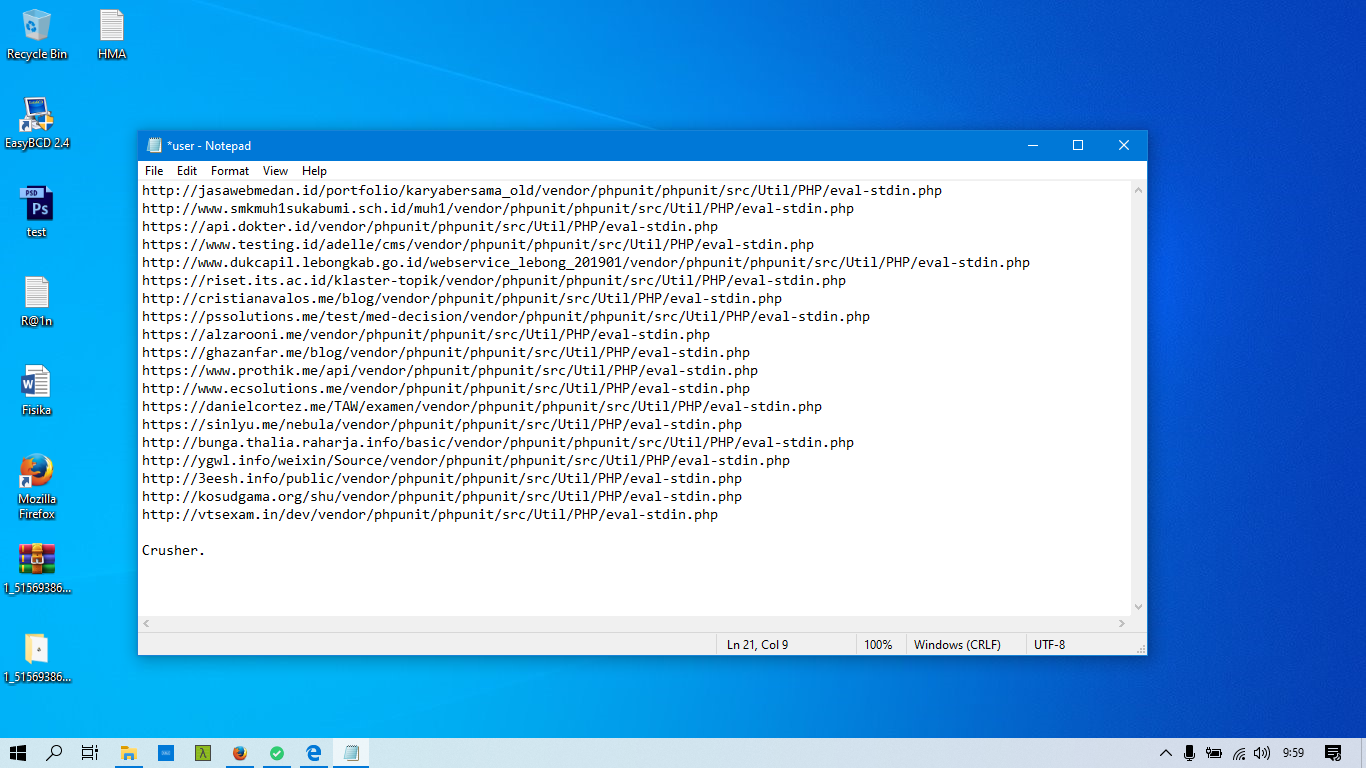Open taskbar search magnifier
The width and height of the screenshot is (1366, 768).
pyautogui.click(x=55, y=753)
